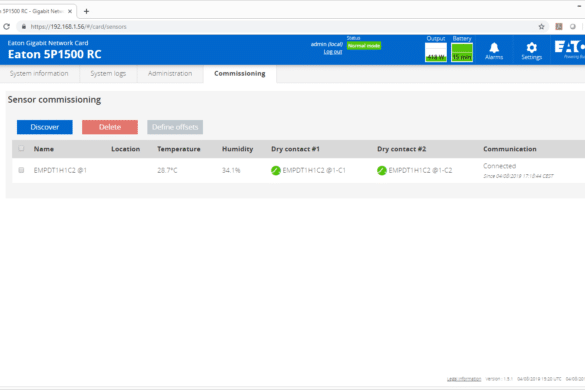The height and width of the screenshot is (390, 585).
Task: Click the Normal mode status badge
Action: tap(364, 46)
